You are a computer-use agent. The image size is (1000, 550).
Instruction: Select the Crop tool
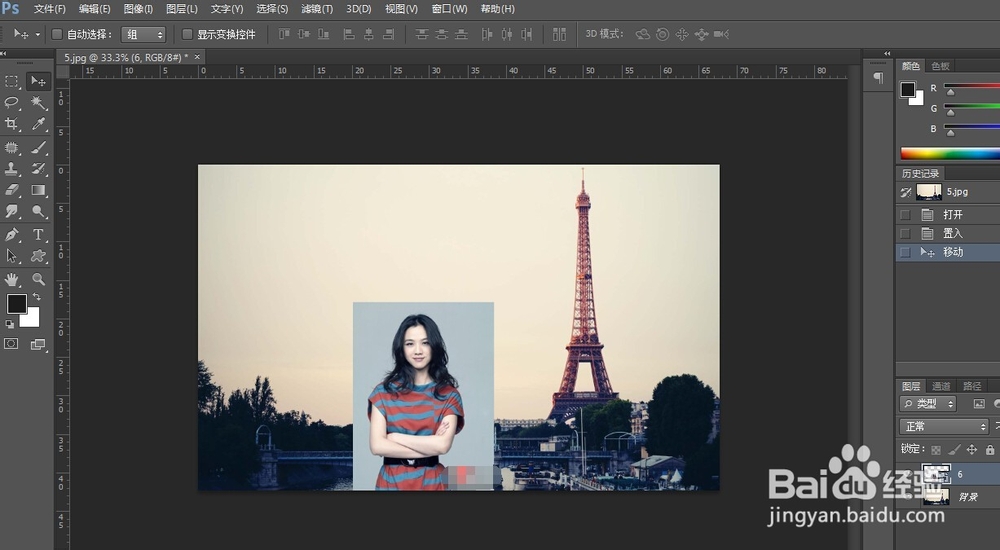(x=12, y=124)
